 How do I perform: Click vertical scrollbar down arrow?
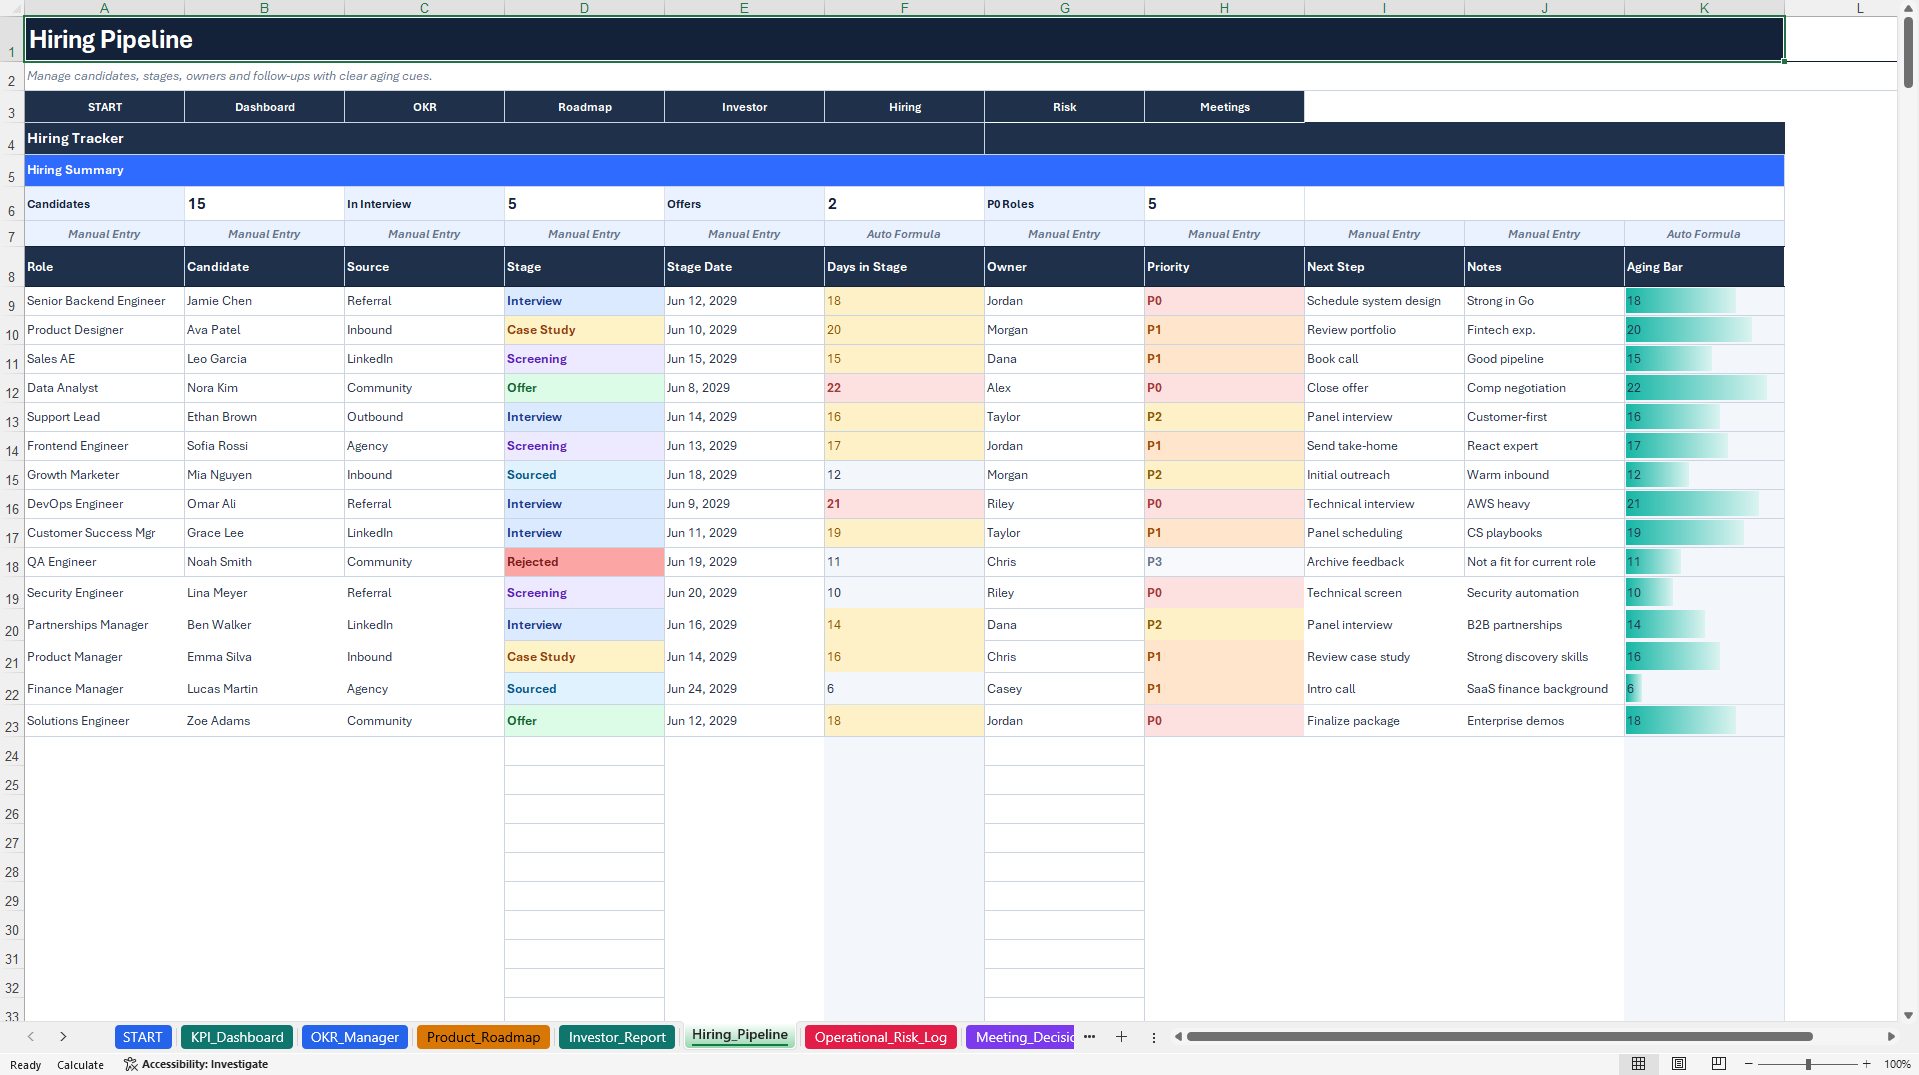(1908, 1015)
